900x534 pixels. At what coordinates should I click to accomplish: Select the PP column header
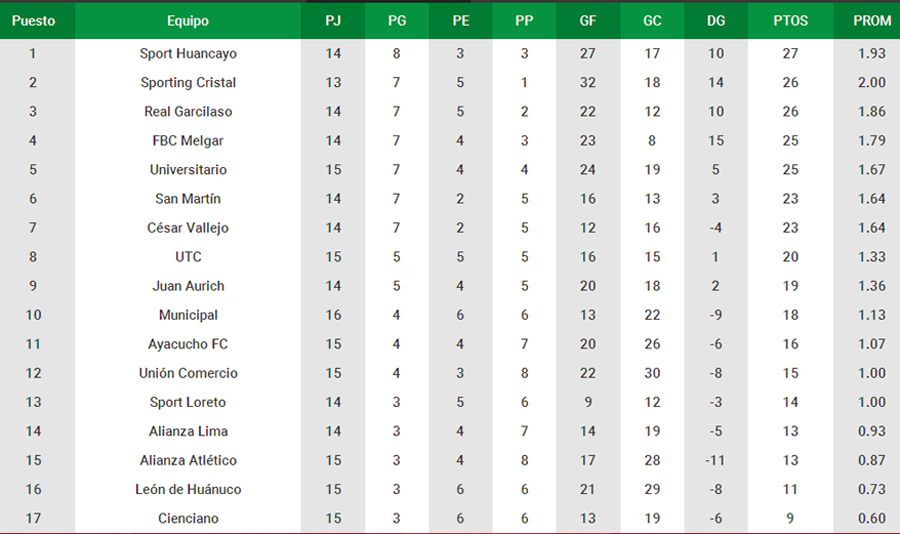click(524, 21)
